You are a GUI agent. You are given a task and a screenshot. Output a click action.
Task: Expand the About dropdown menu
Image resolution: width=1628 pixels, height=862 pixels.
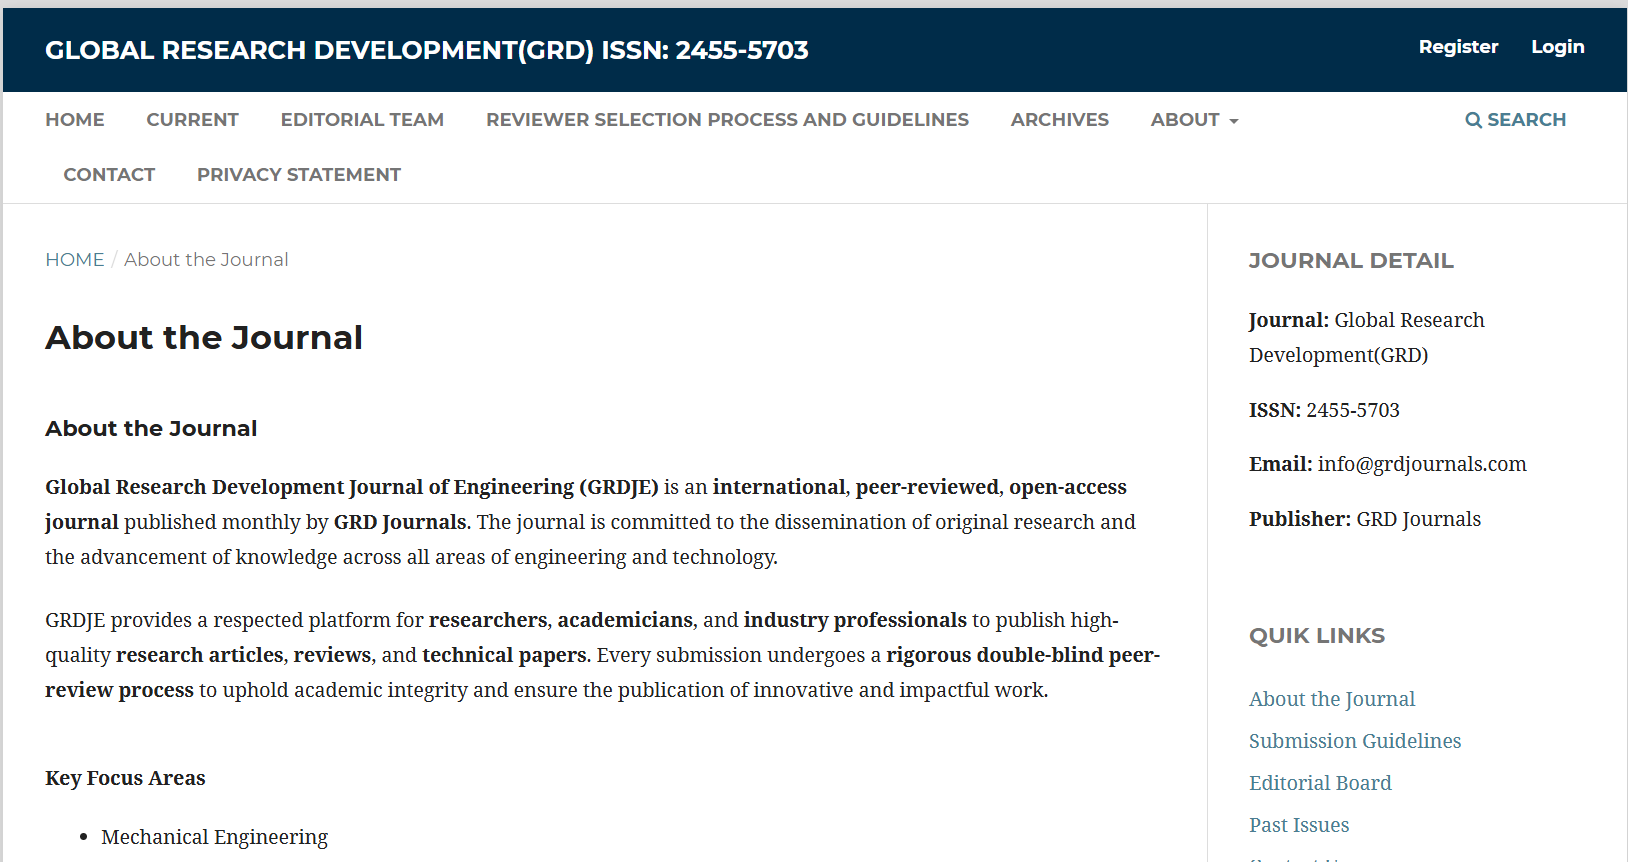(1194, 120)
